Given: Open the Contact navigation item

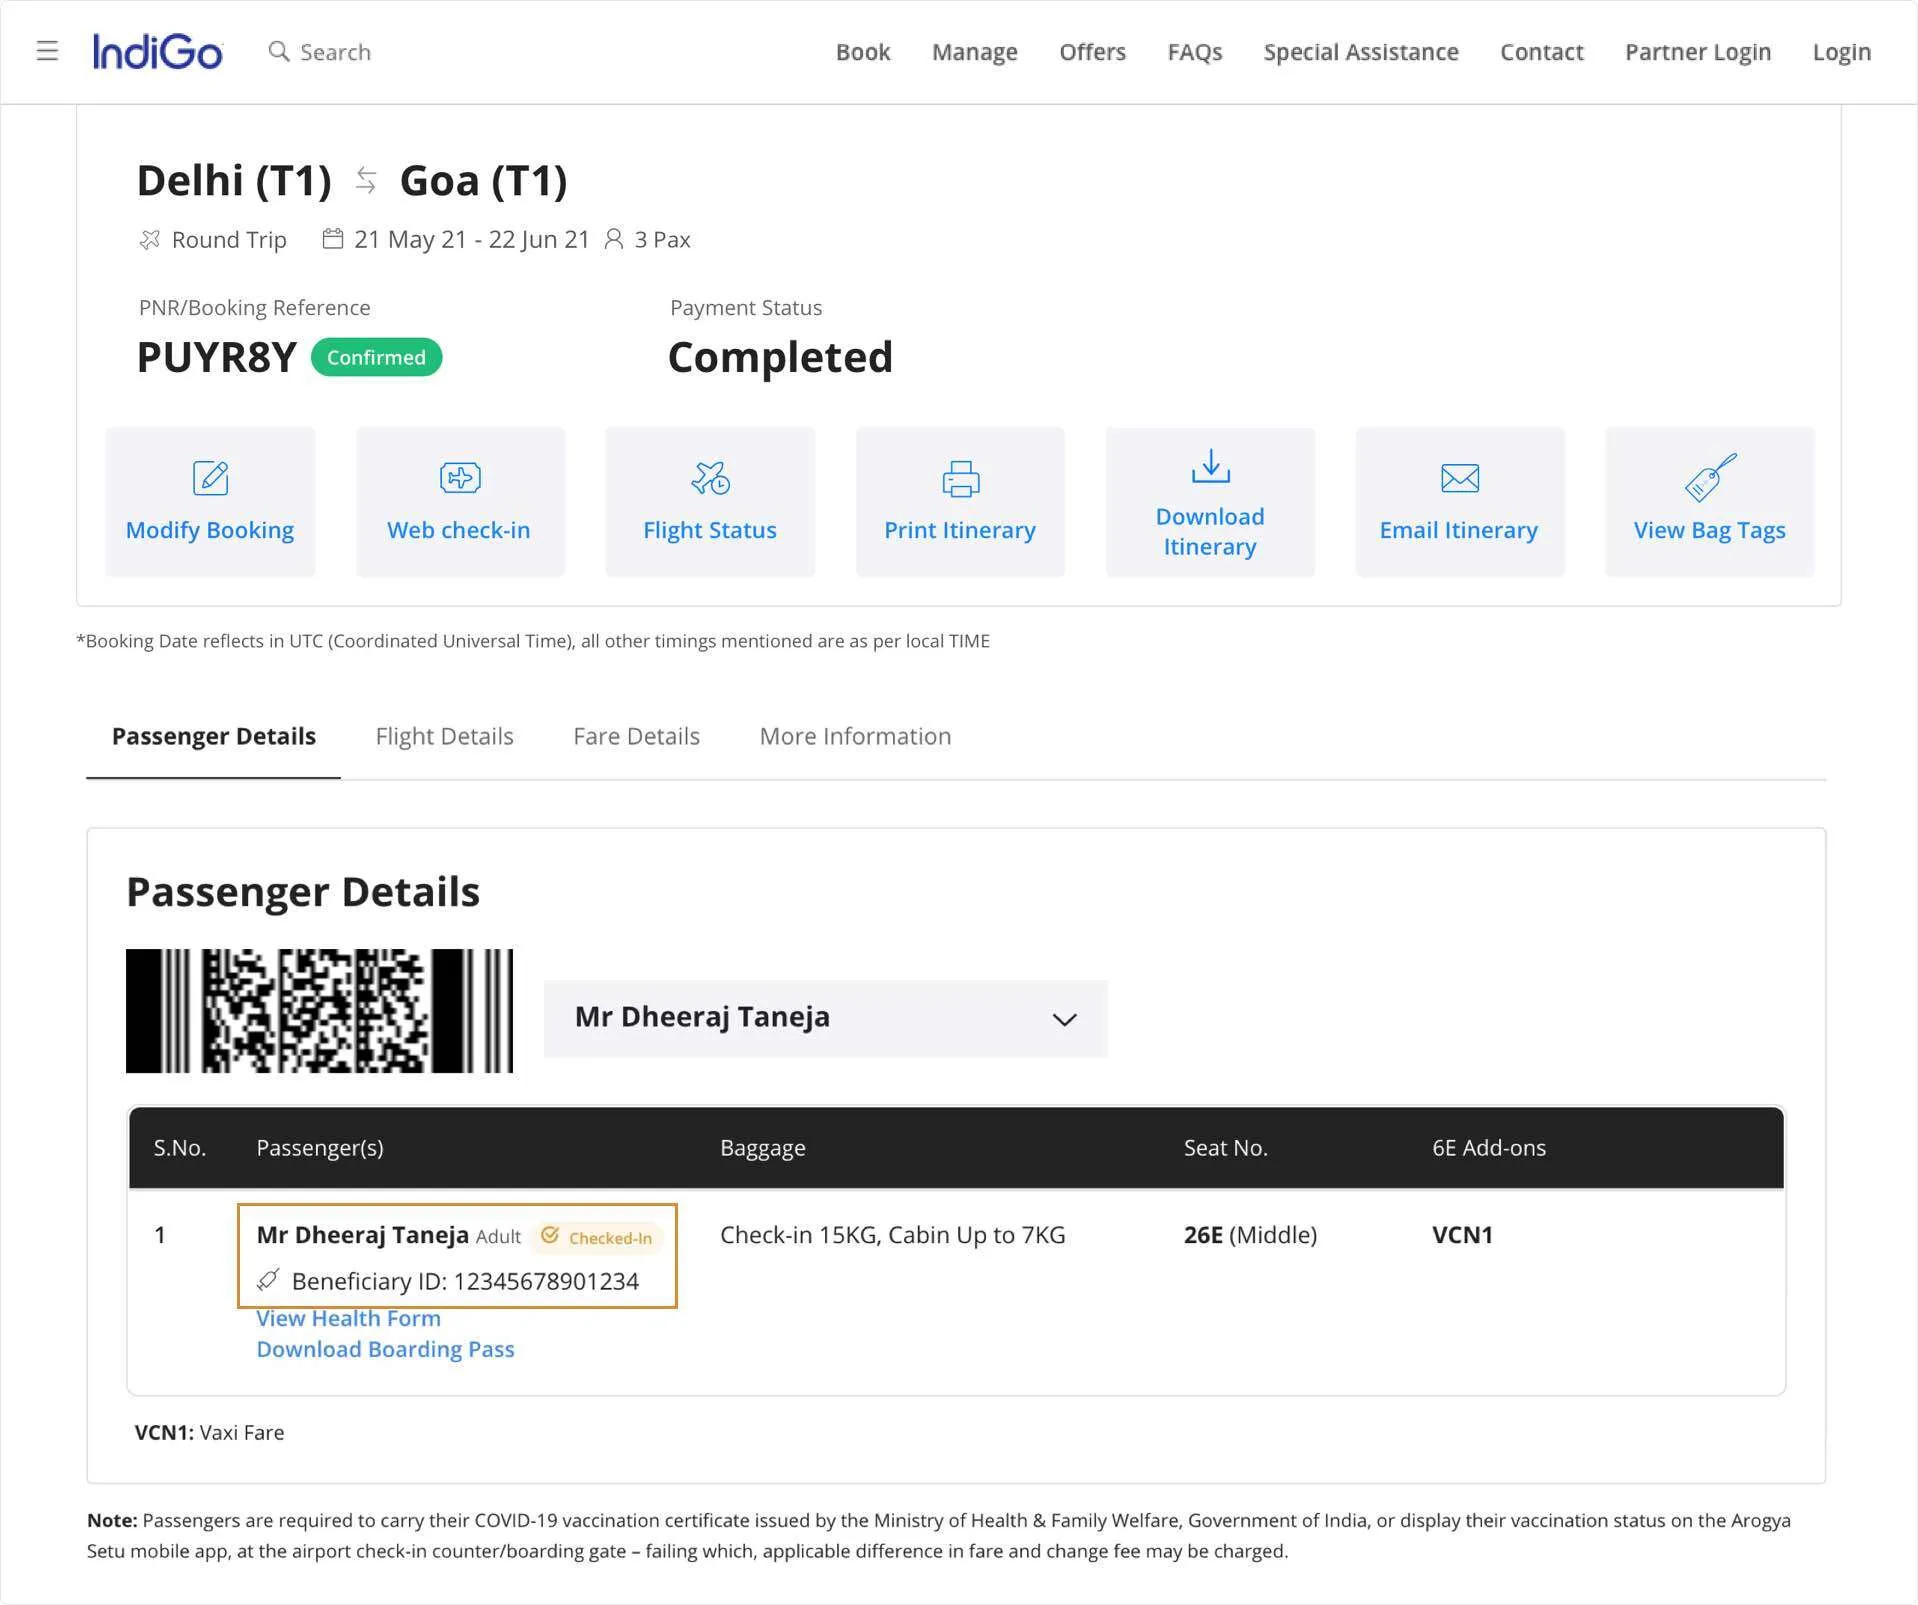Looking at the screenshot, I should (x=1542, y=52).
